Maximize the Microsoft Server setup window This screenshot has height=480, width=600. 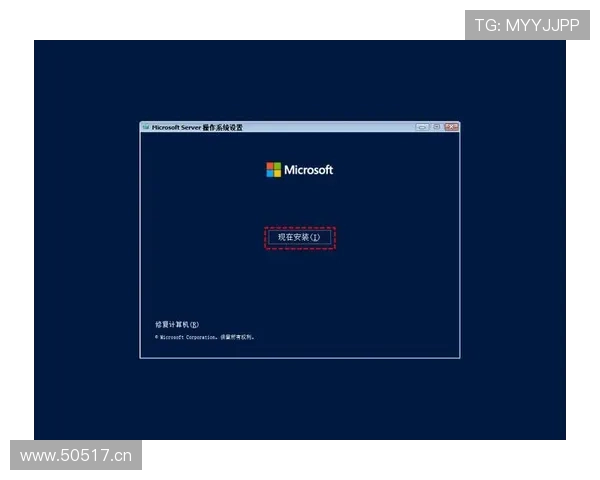[436, 127]
